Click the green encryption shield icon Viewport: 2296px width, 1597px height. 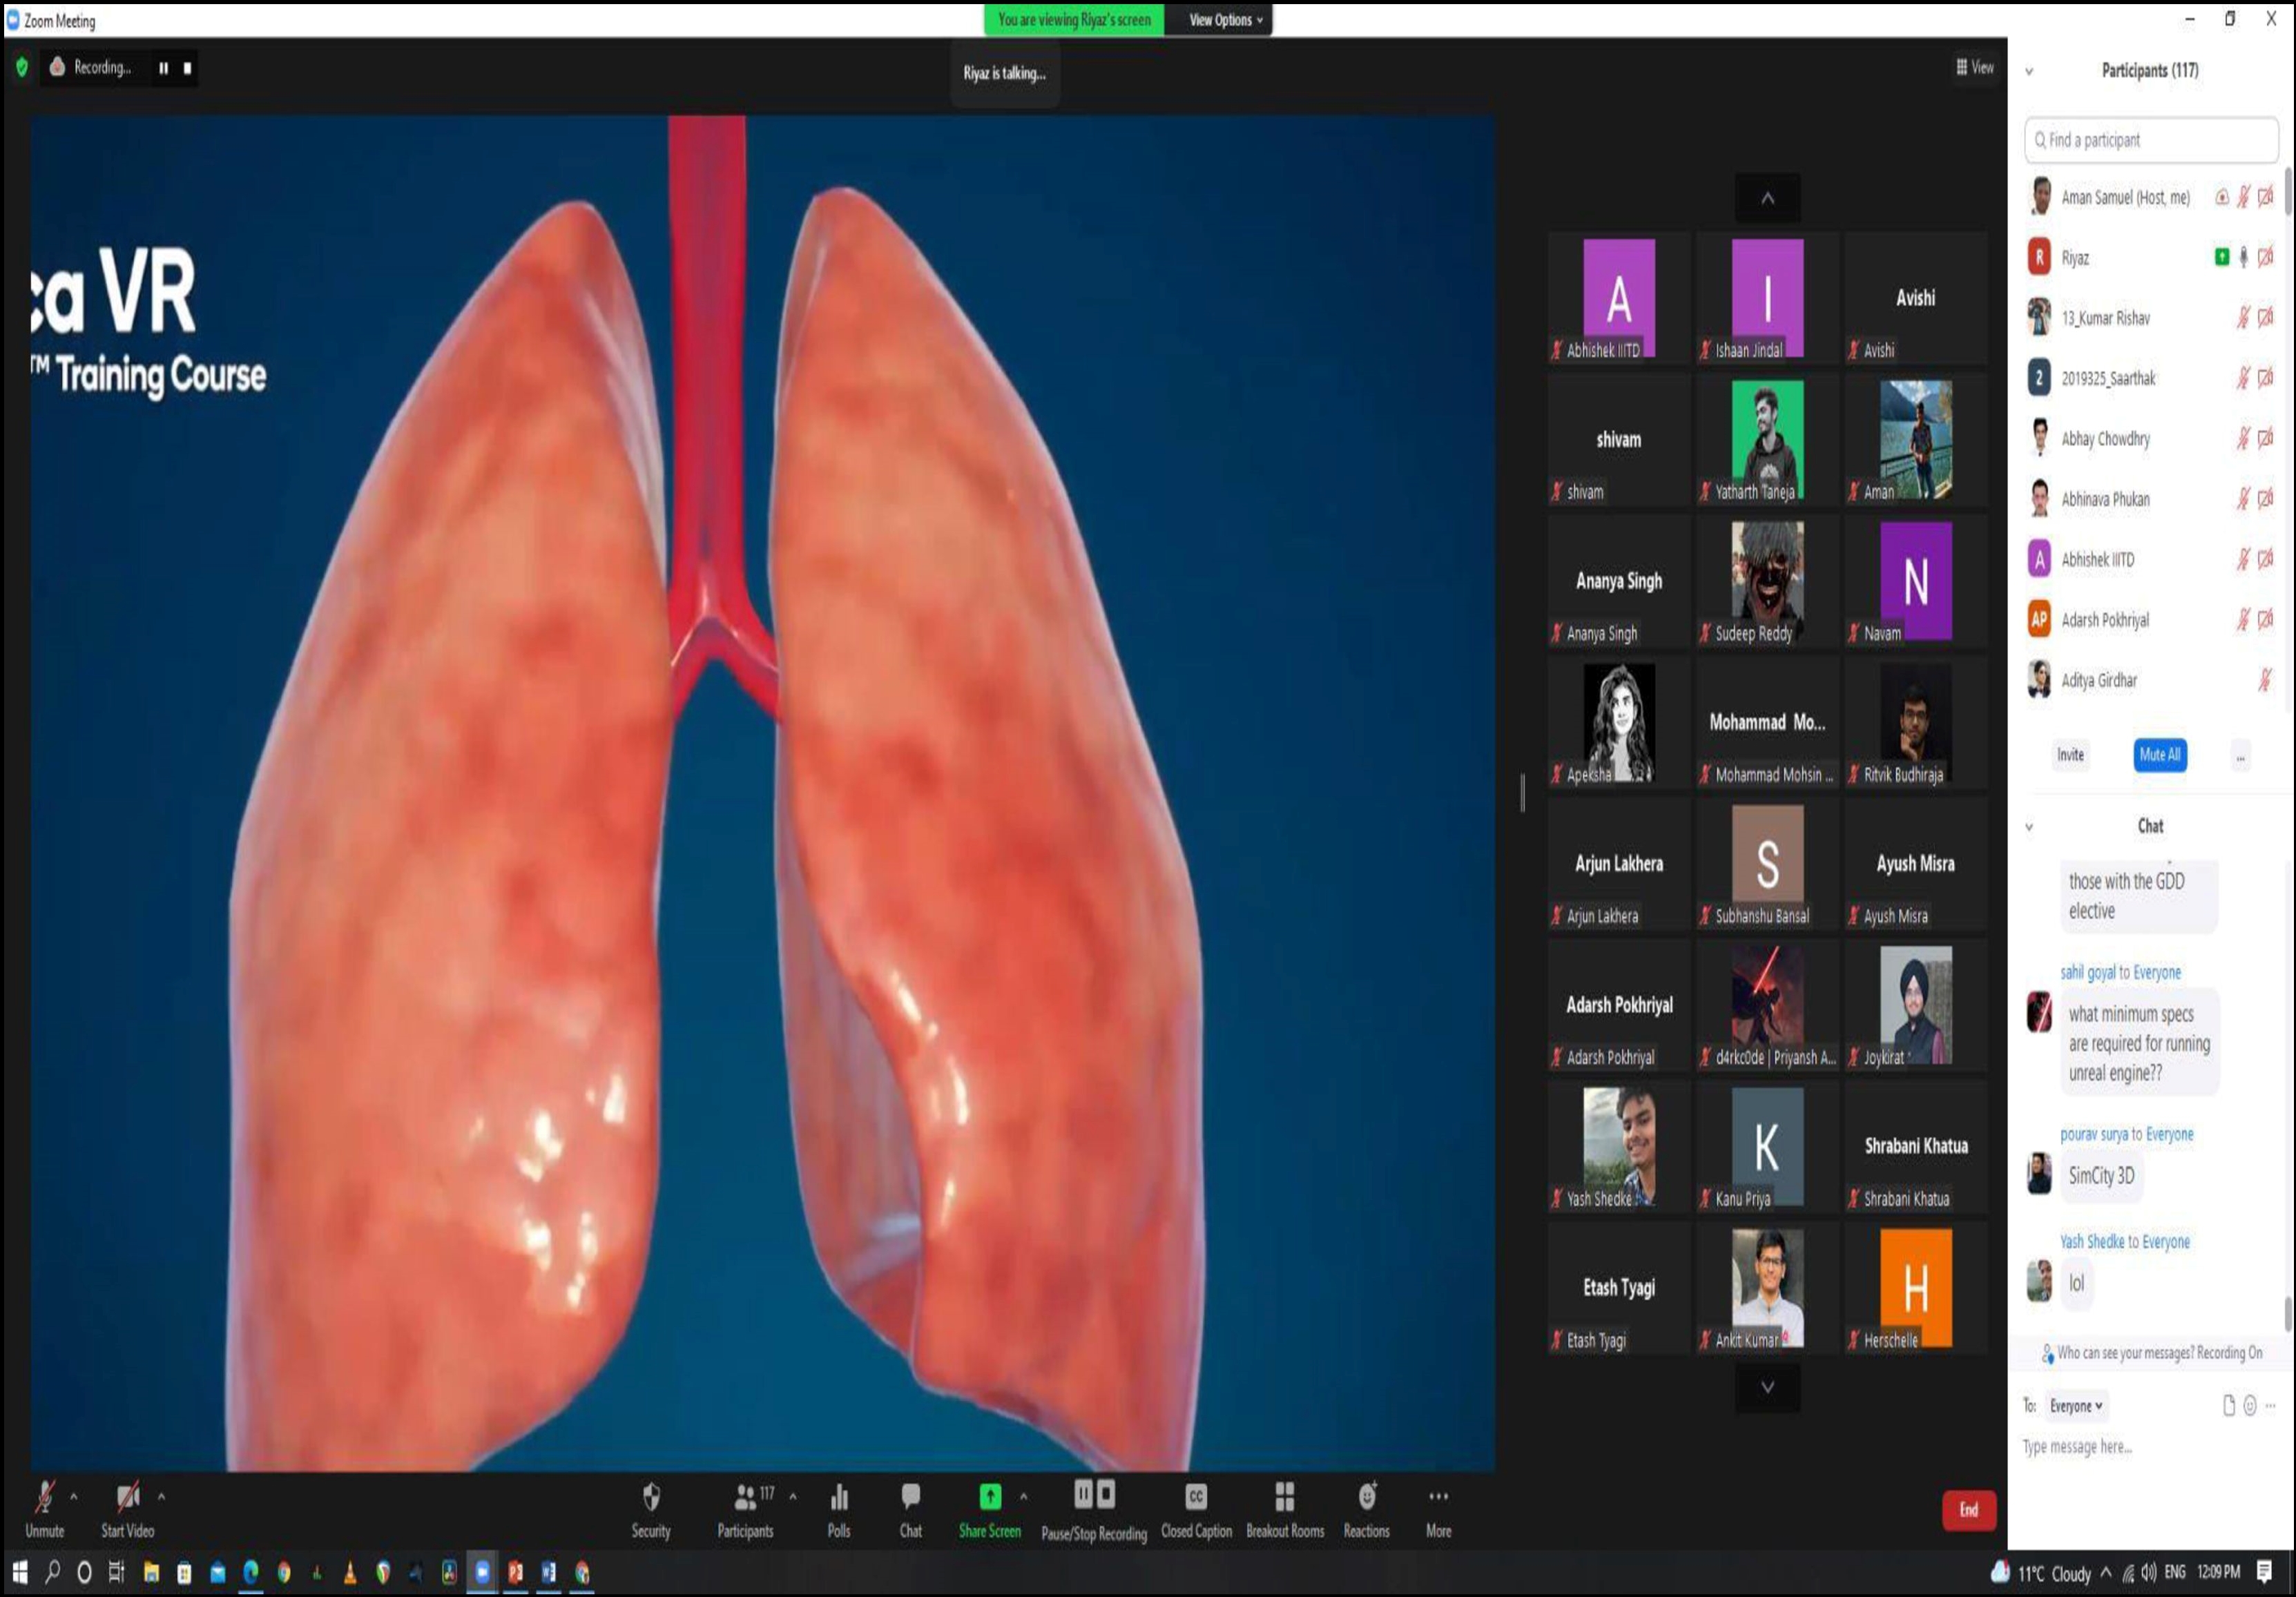pos(22,67)
